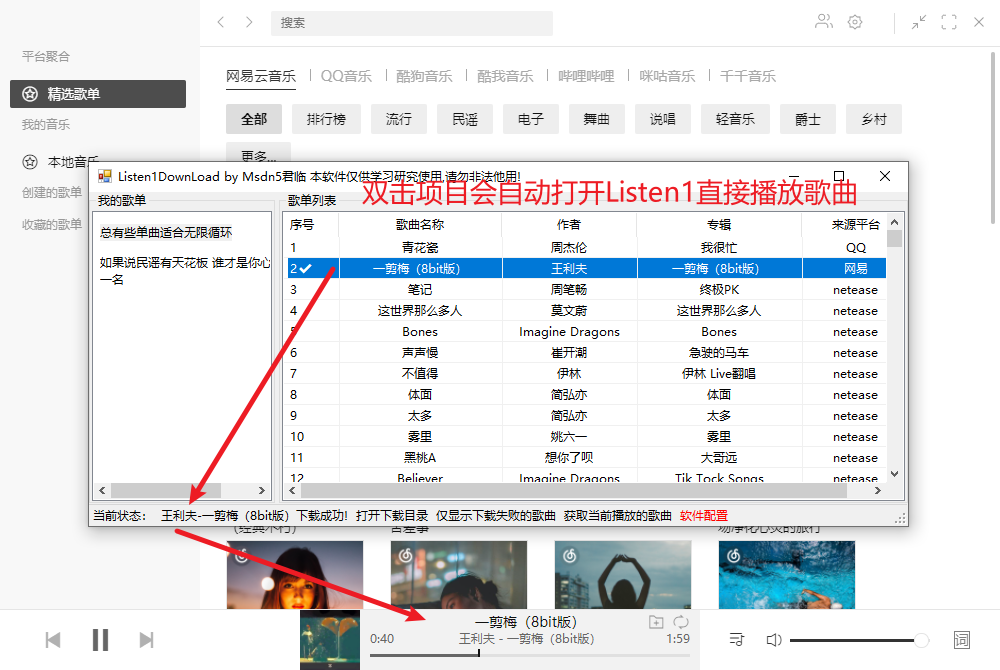Image resolution: width=1000 pixels, height=670 pixels.
Task: Pause the current song
Action: click(100, 640)
